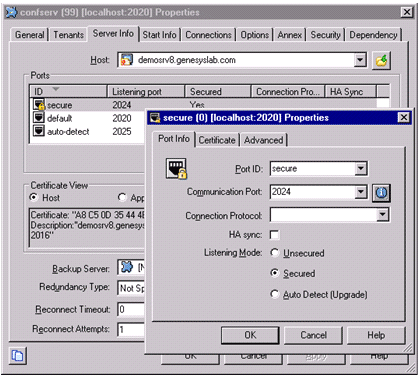The height and width of the screenshot is (376, 418).
Task: Sort by Listening port column header
Action: [146, 91]
